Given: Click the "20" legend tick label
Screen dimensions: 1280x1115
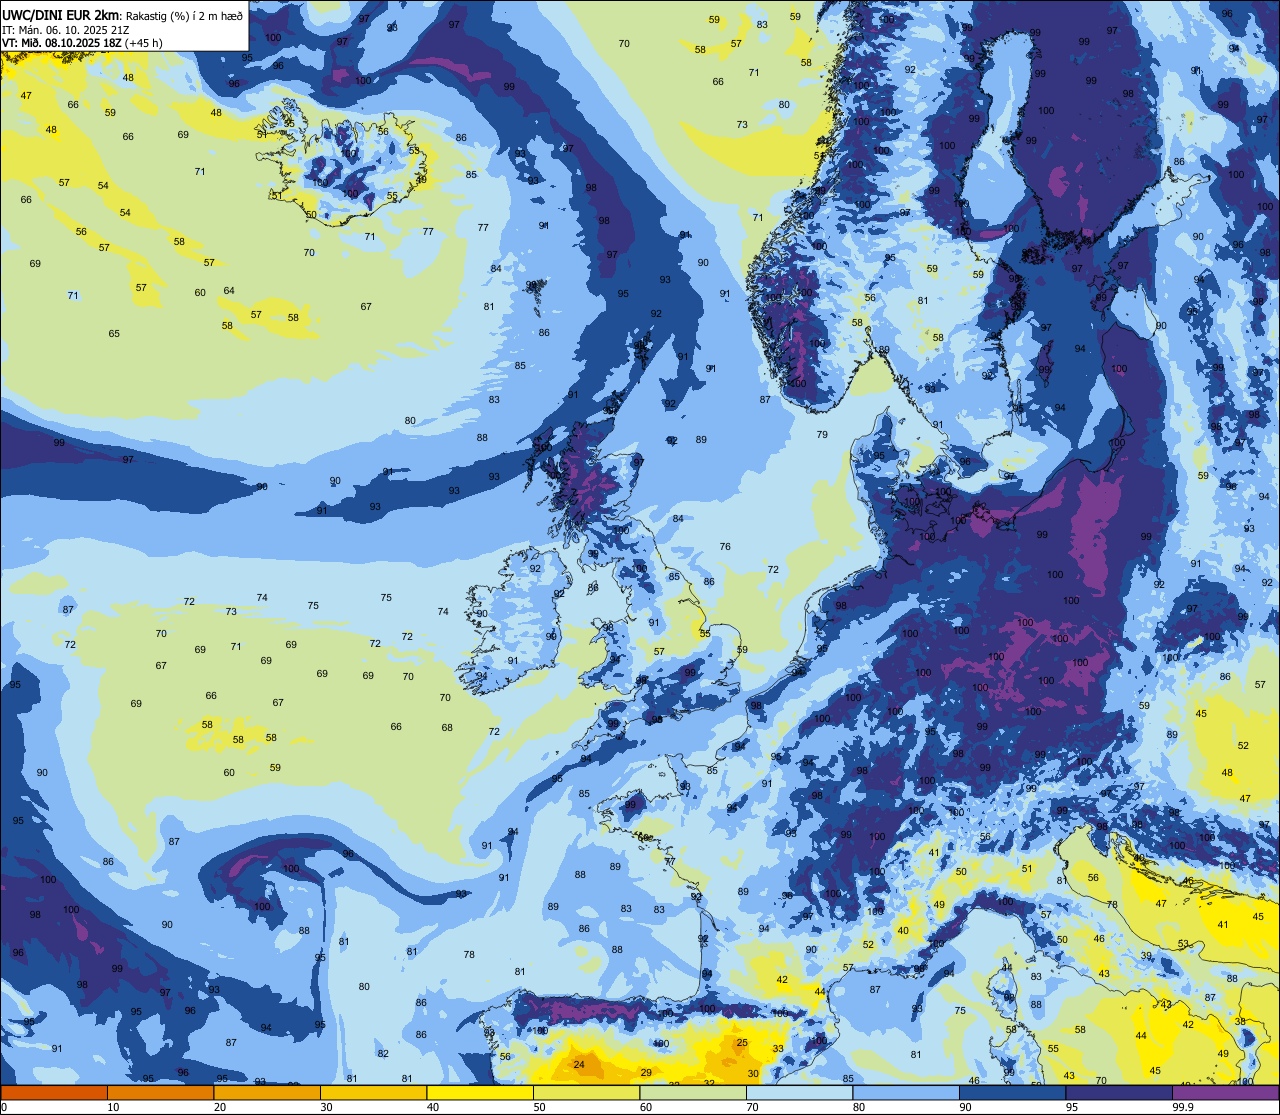Looking at the screenshot, I should click(220, 1107).
